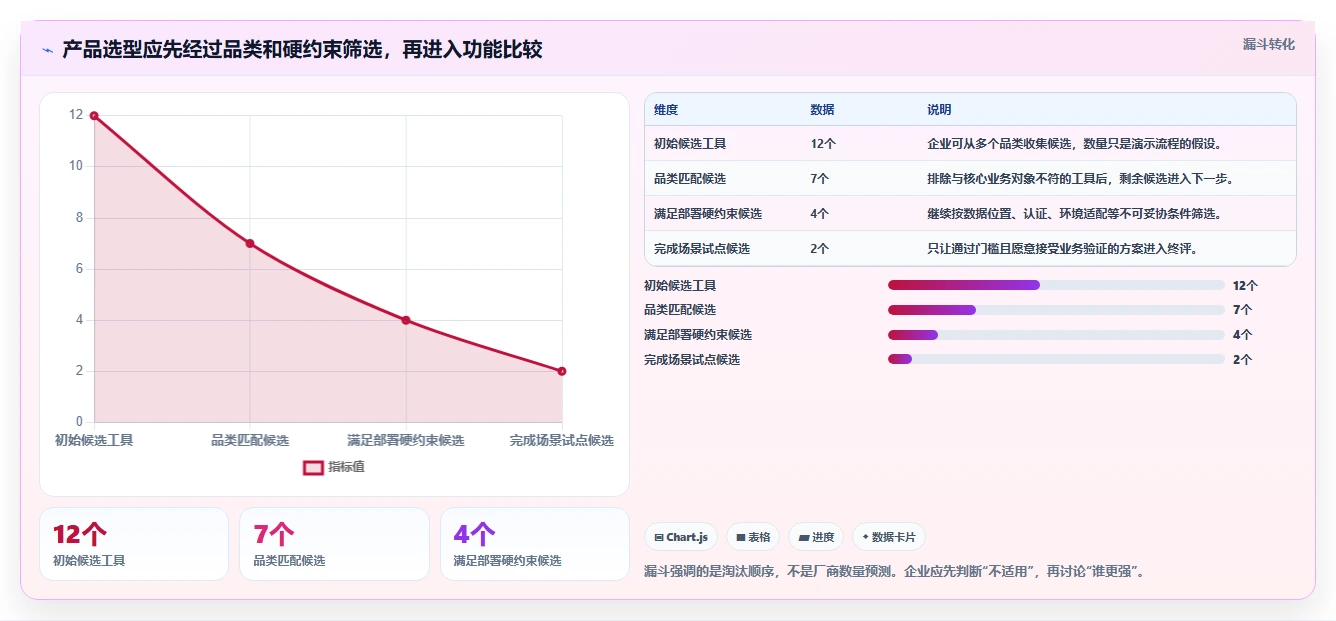The width and height of the screenshot is (1336, 621).
Task: Click the footer note starting 漏斗强调的是淘汰顺序
Action: point(894,572)
